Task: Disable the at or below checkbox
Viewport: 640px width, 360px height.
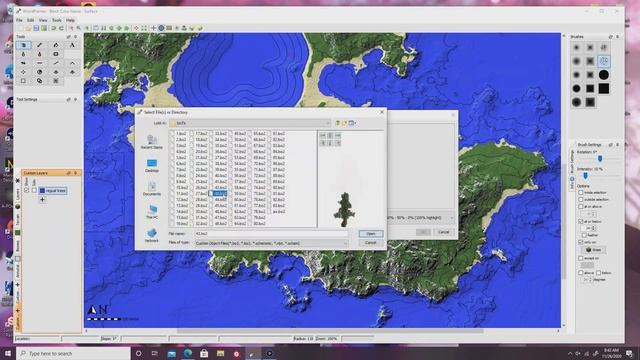Action: click(580, 221)
